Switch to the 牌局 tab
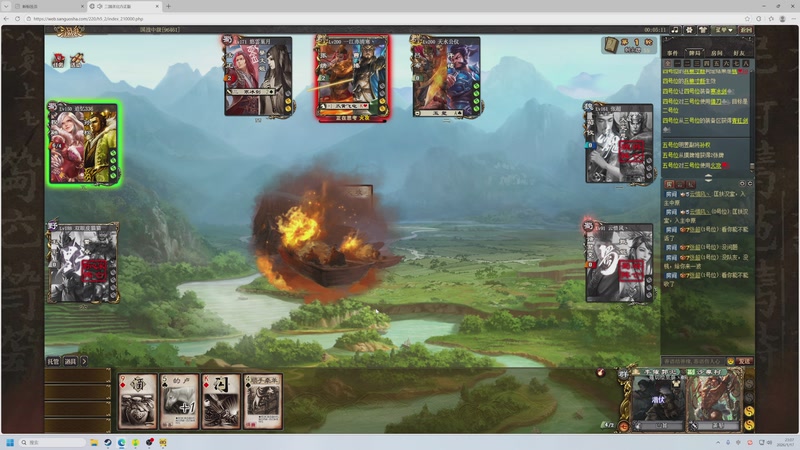This screenshot has width=800, height=450. tap(694, 53)
